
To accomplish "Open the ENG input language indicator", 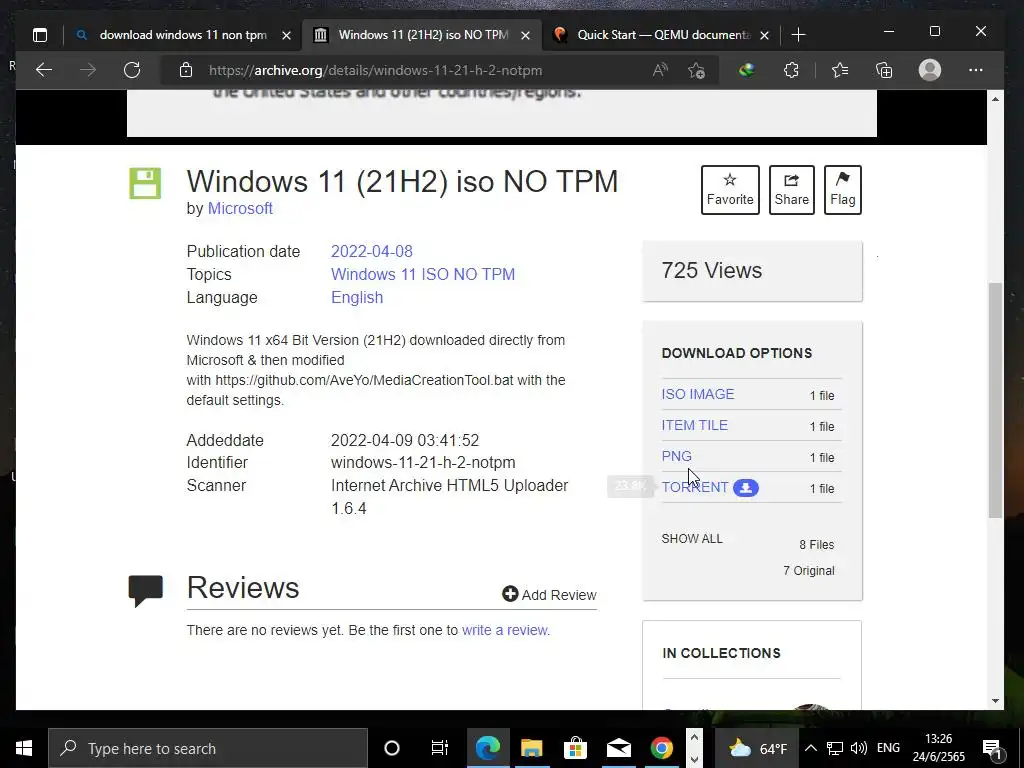I will point(888,748).
